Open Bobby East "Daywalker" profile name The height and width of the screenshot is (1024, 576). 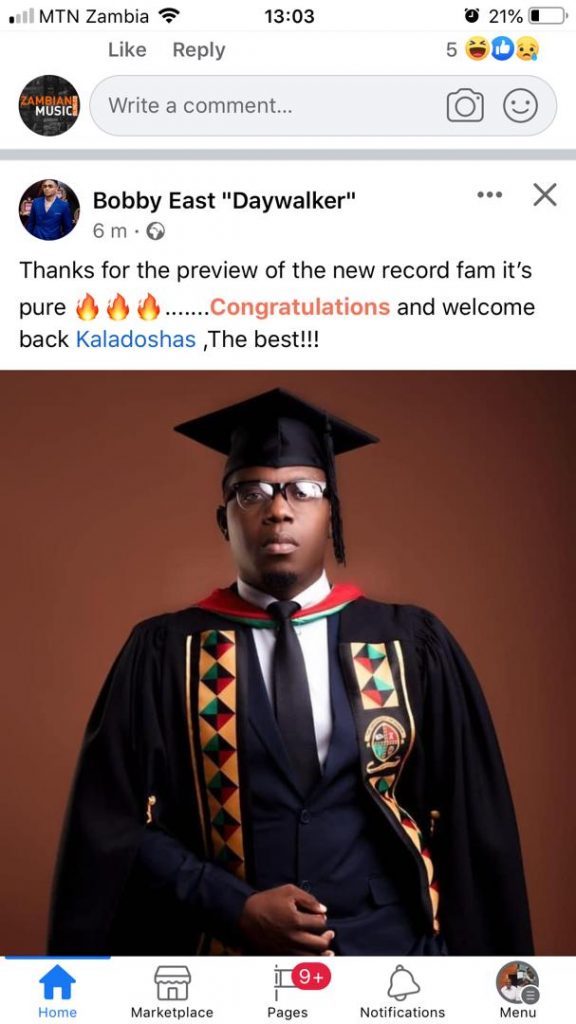tap(224, 200)
